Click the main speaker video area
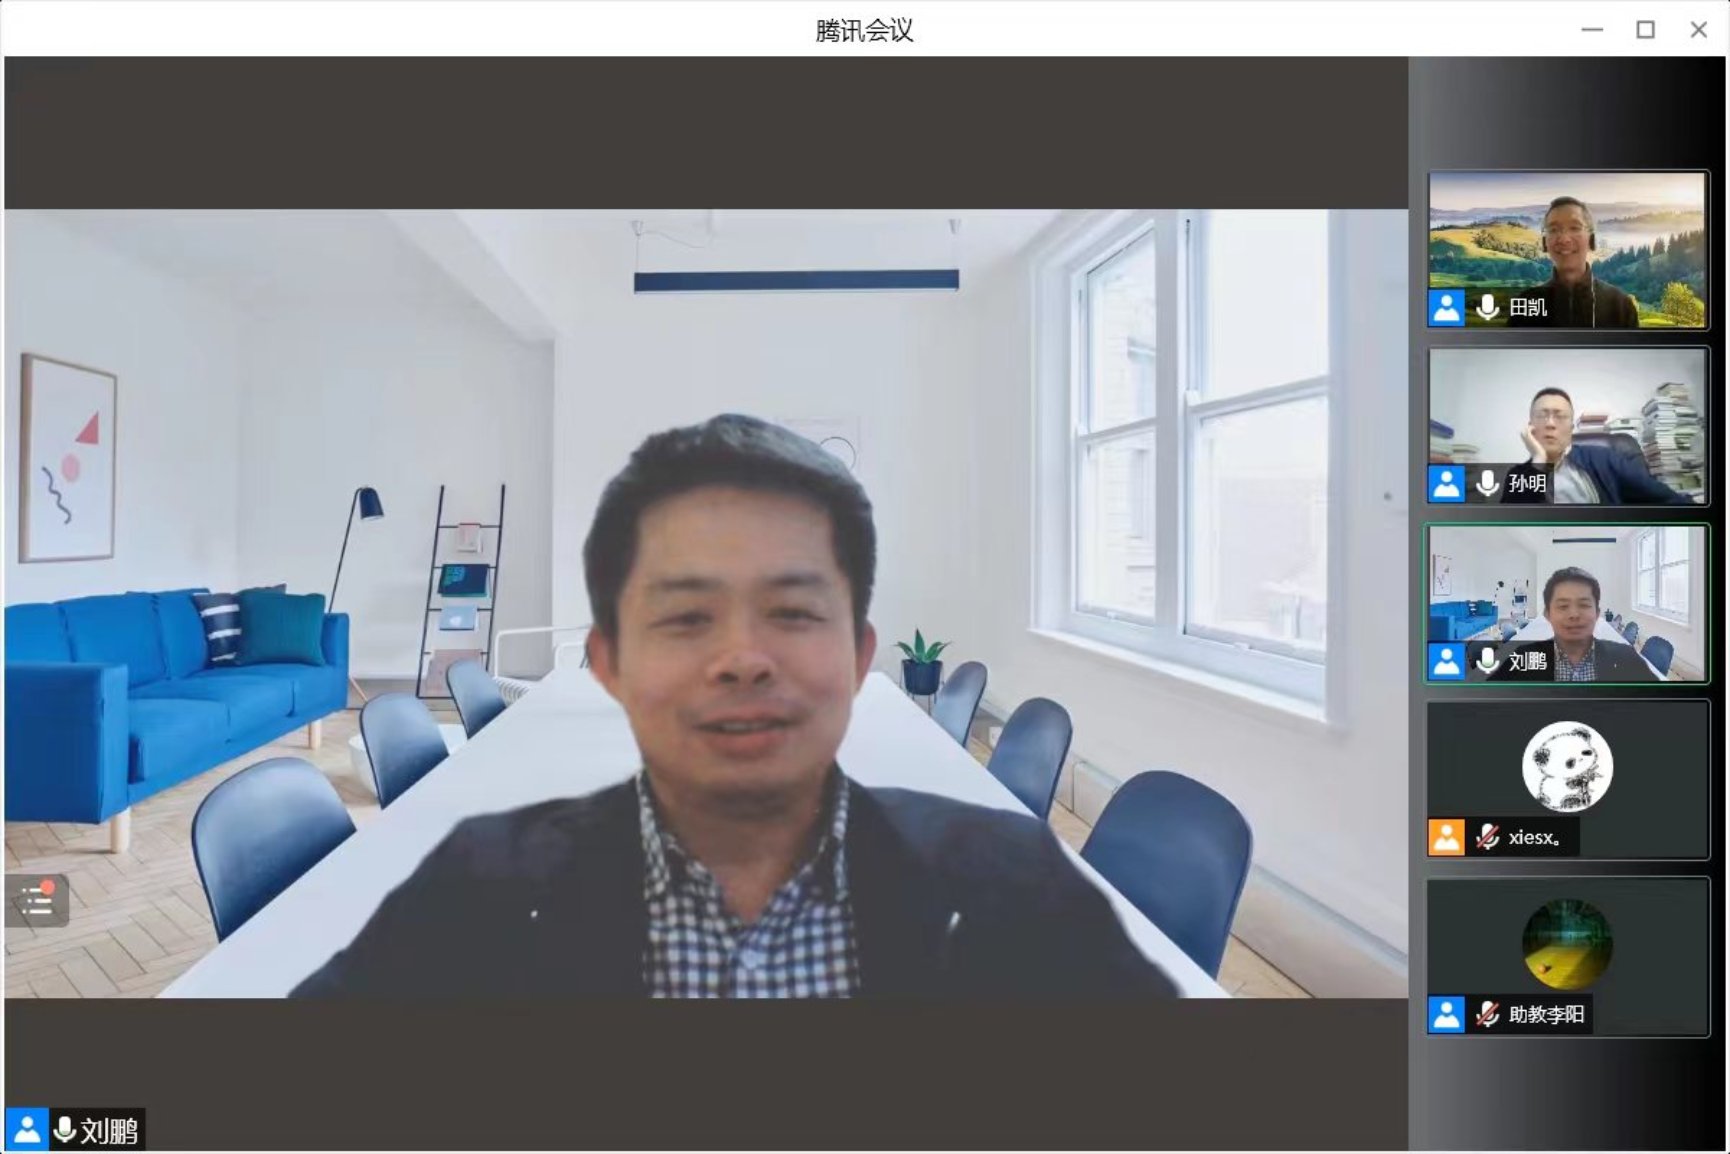The image size is (1730, 1154). pyautogui.click(x=706, y=602)
